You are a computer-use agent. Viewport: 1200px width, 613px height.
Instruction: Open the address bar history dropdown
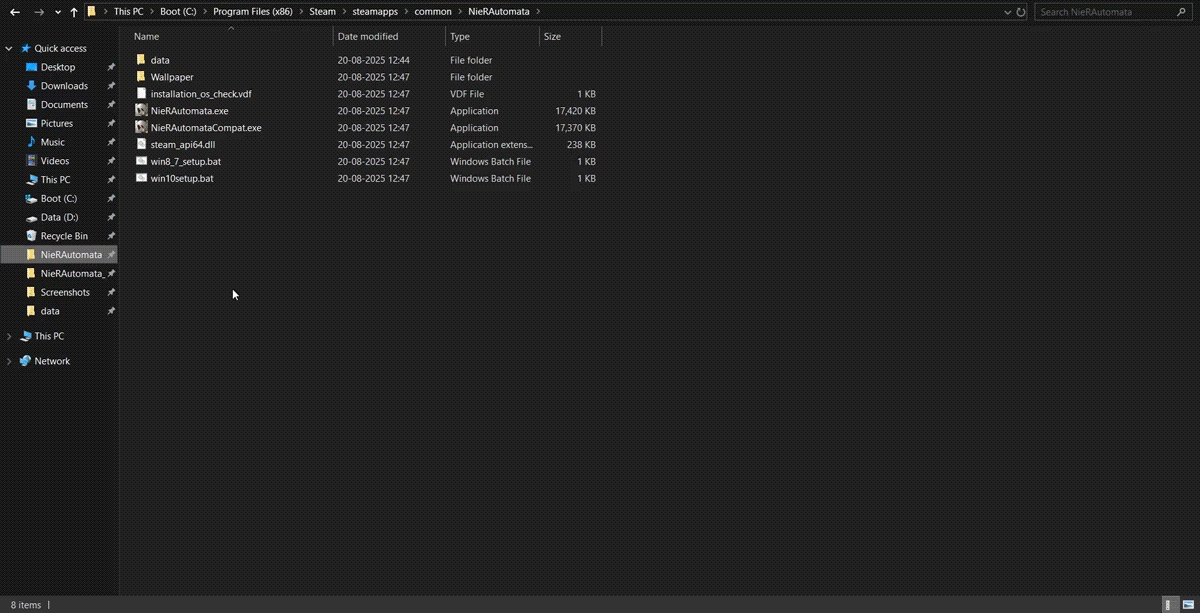[x=1008, y=12]
